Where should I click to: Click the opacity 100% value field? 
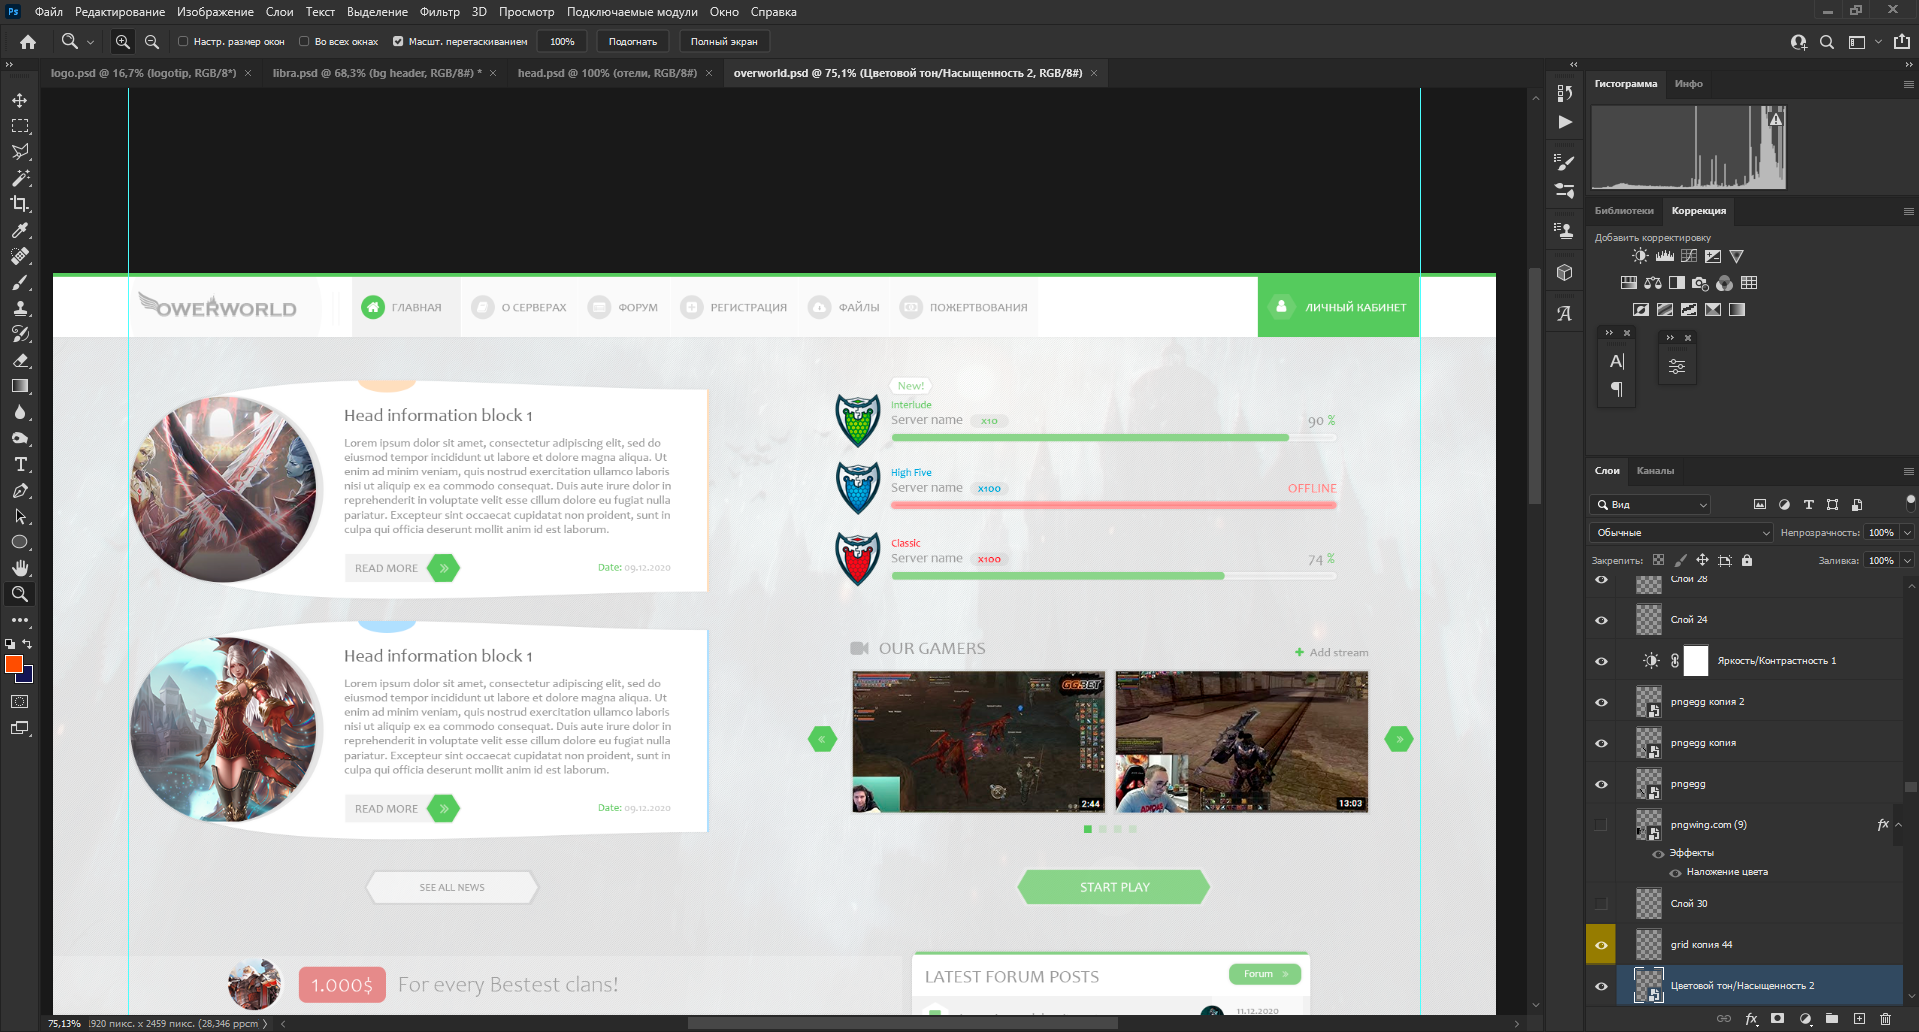pos(1881,533)
